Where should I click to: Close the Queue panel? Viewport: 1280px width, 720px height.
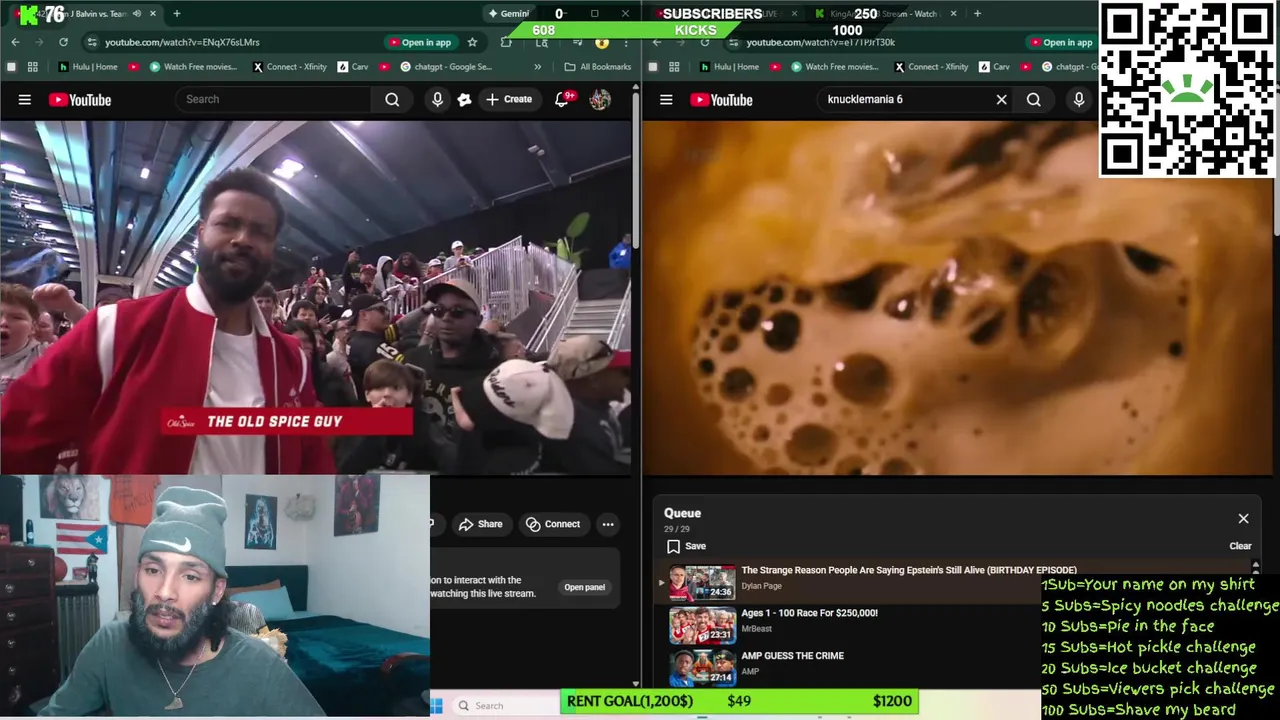pos(1243,519)
